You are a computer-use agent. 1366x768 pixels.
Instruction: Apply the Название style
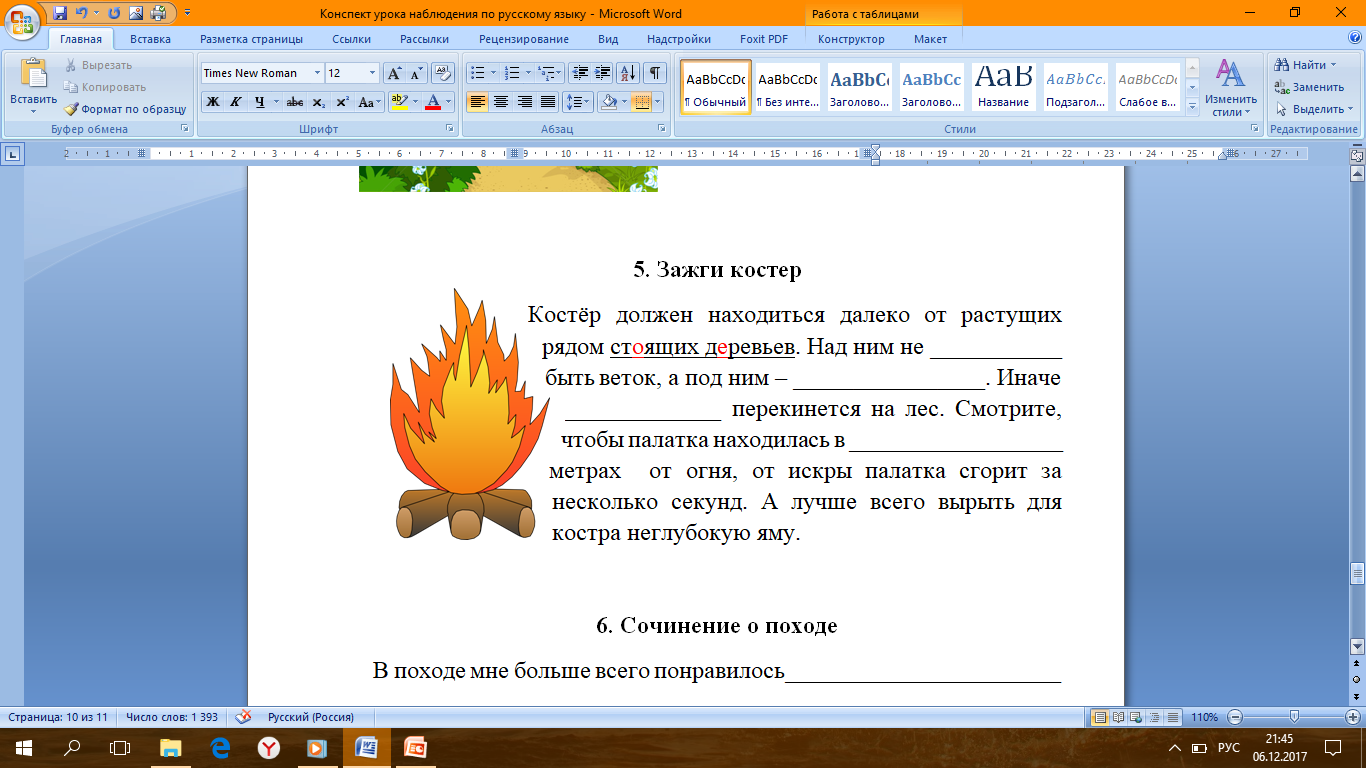(x=1004, y=87)
